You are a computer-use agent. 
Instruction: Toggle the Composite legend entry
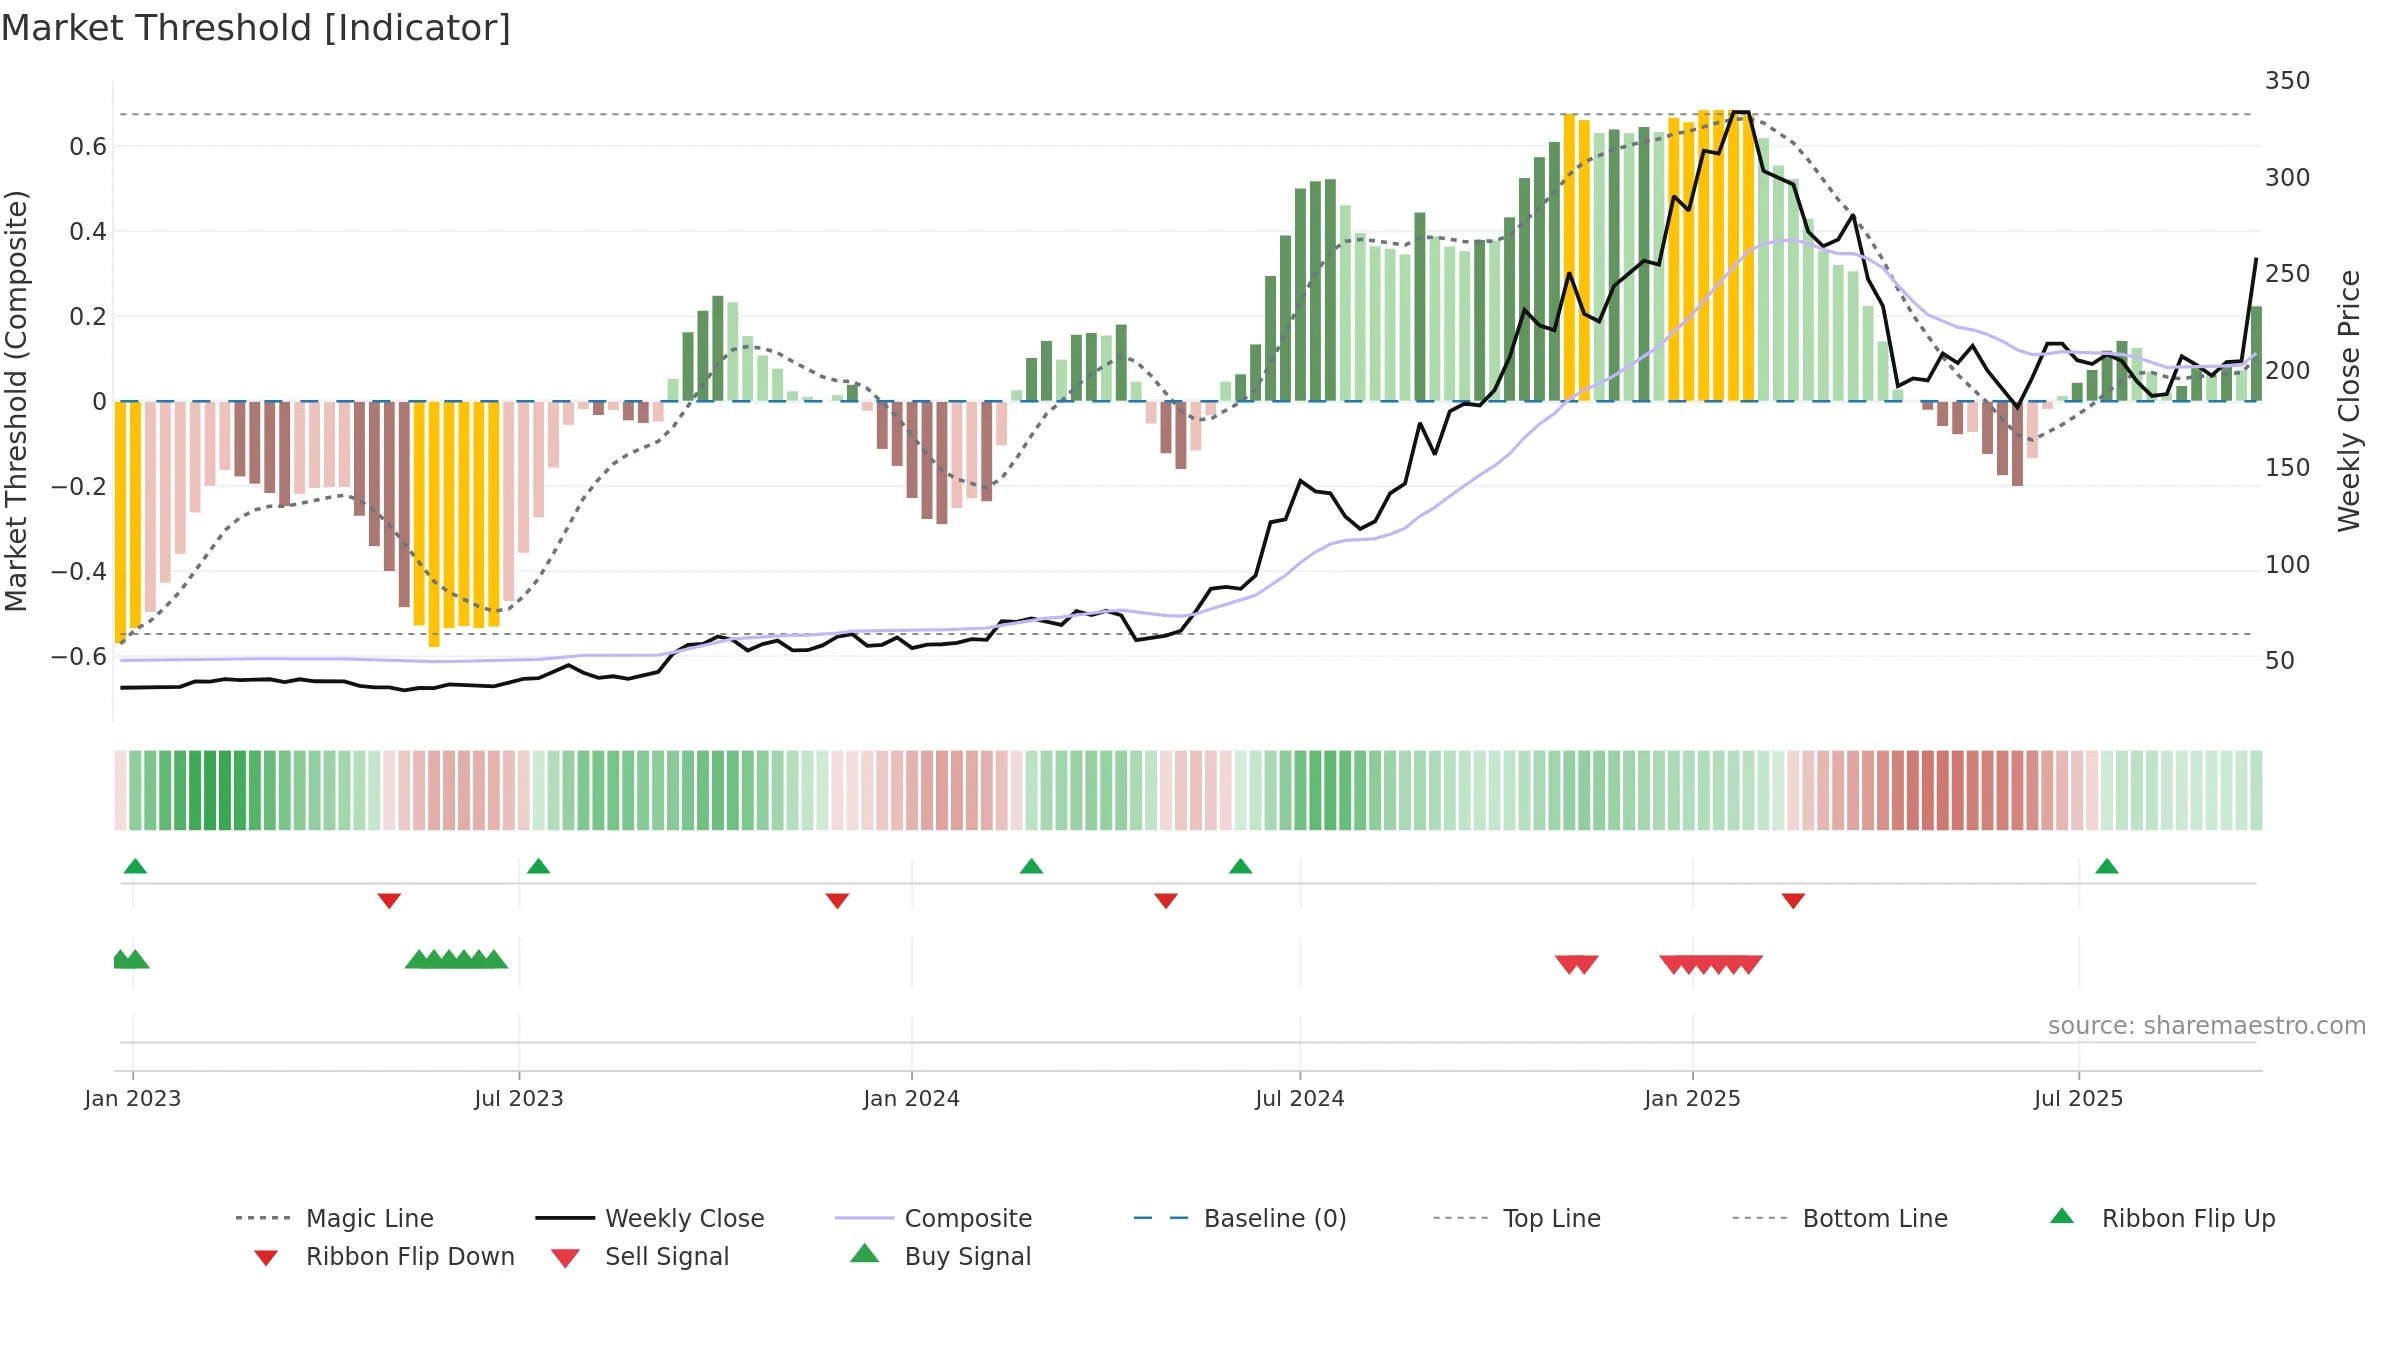coord(933,1218)
